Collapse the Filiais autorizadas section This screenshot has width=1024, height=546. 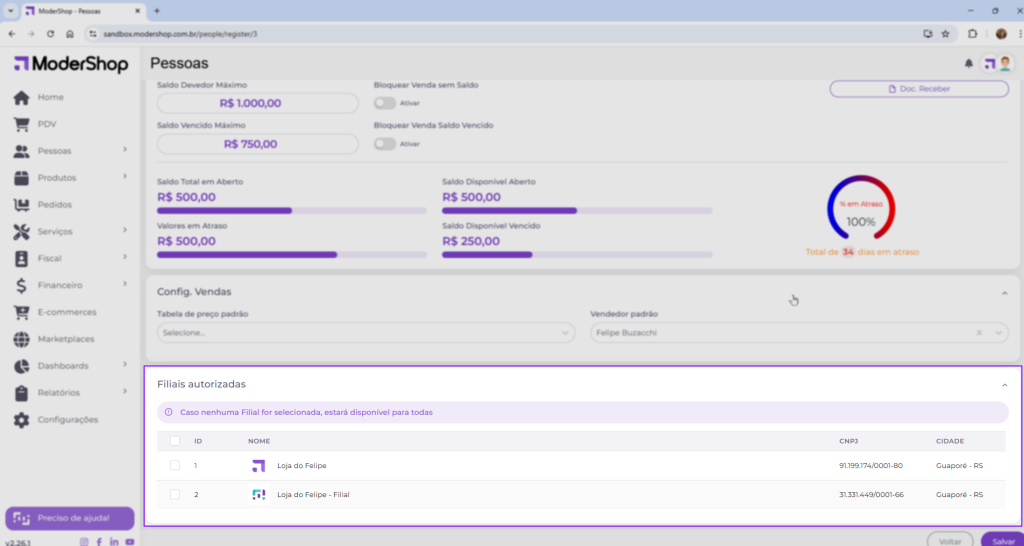coord(1004,385)
